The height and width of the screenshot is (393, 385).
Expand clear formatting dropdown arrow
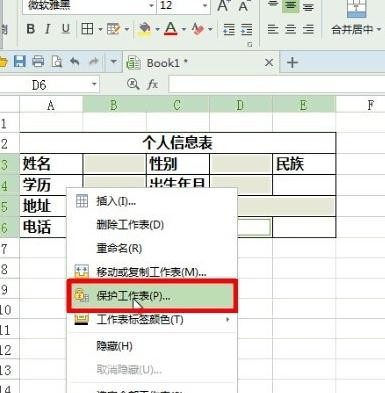coord(210,30)
